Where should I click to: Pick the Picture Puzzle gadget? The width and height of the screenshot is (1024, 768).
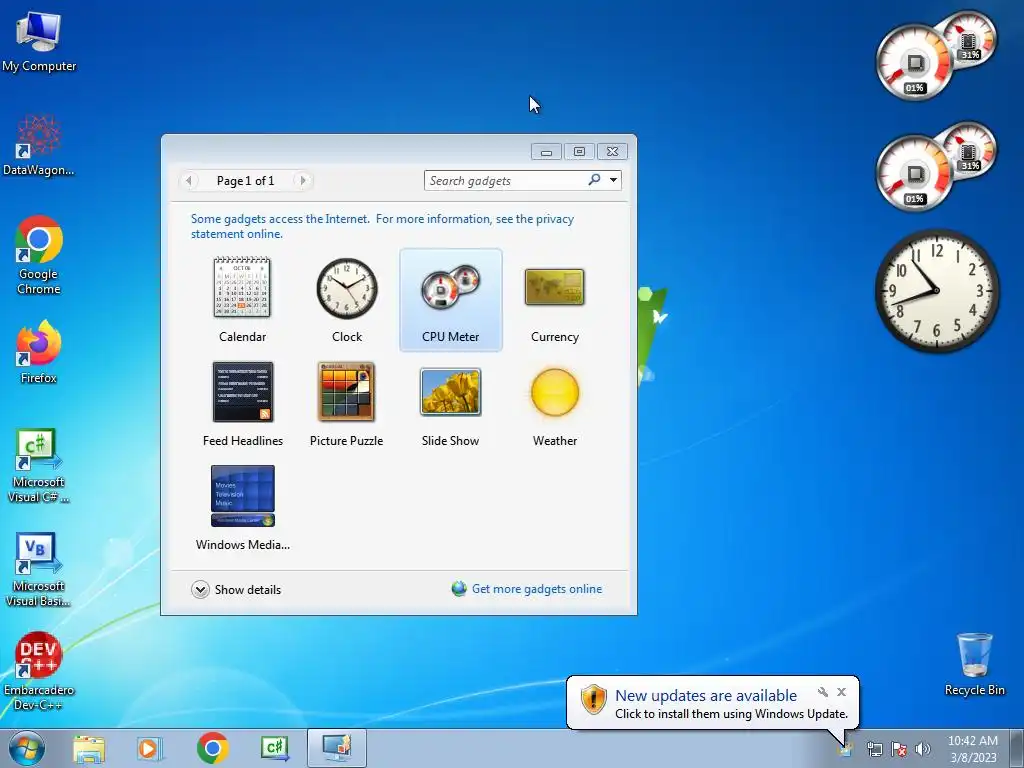346,392
